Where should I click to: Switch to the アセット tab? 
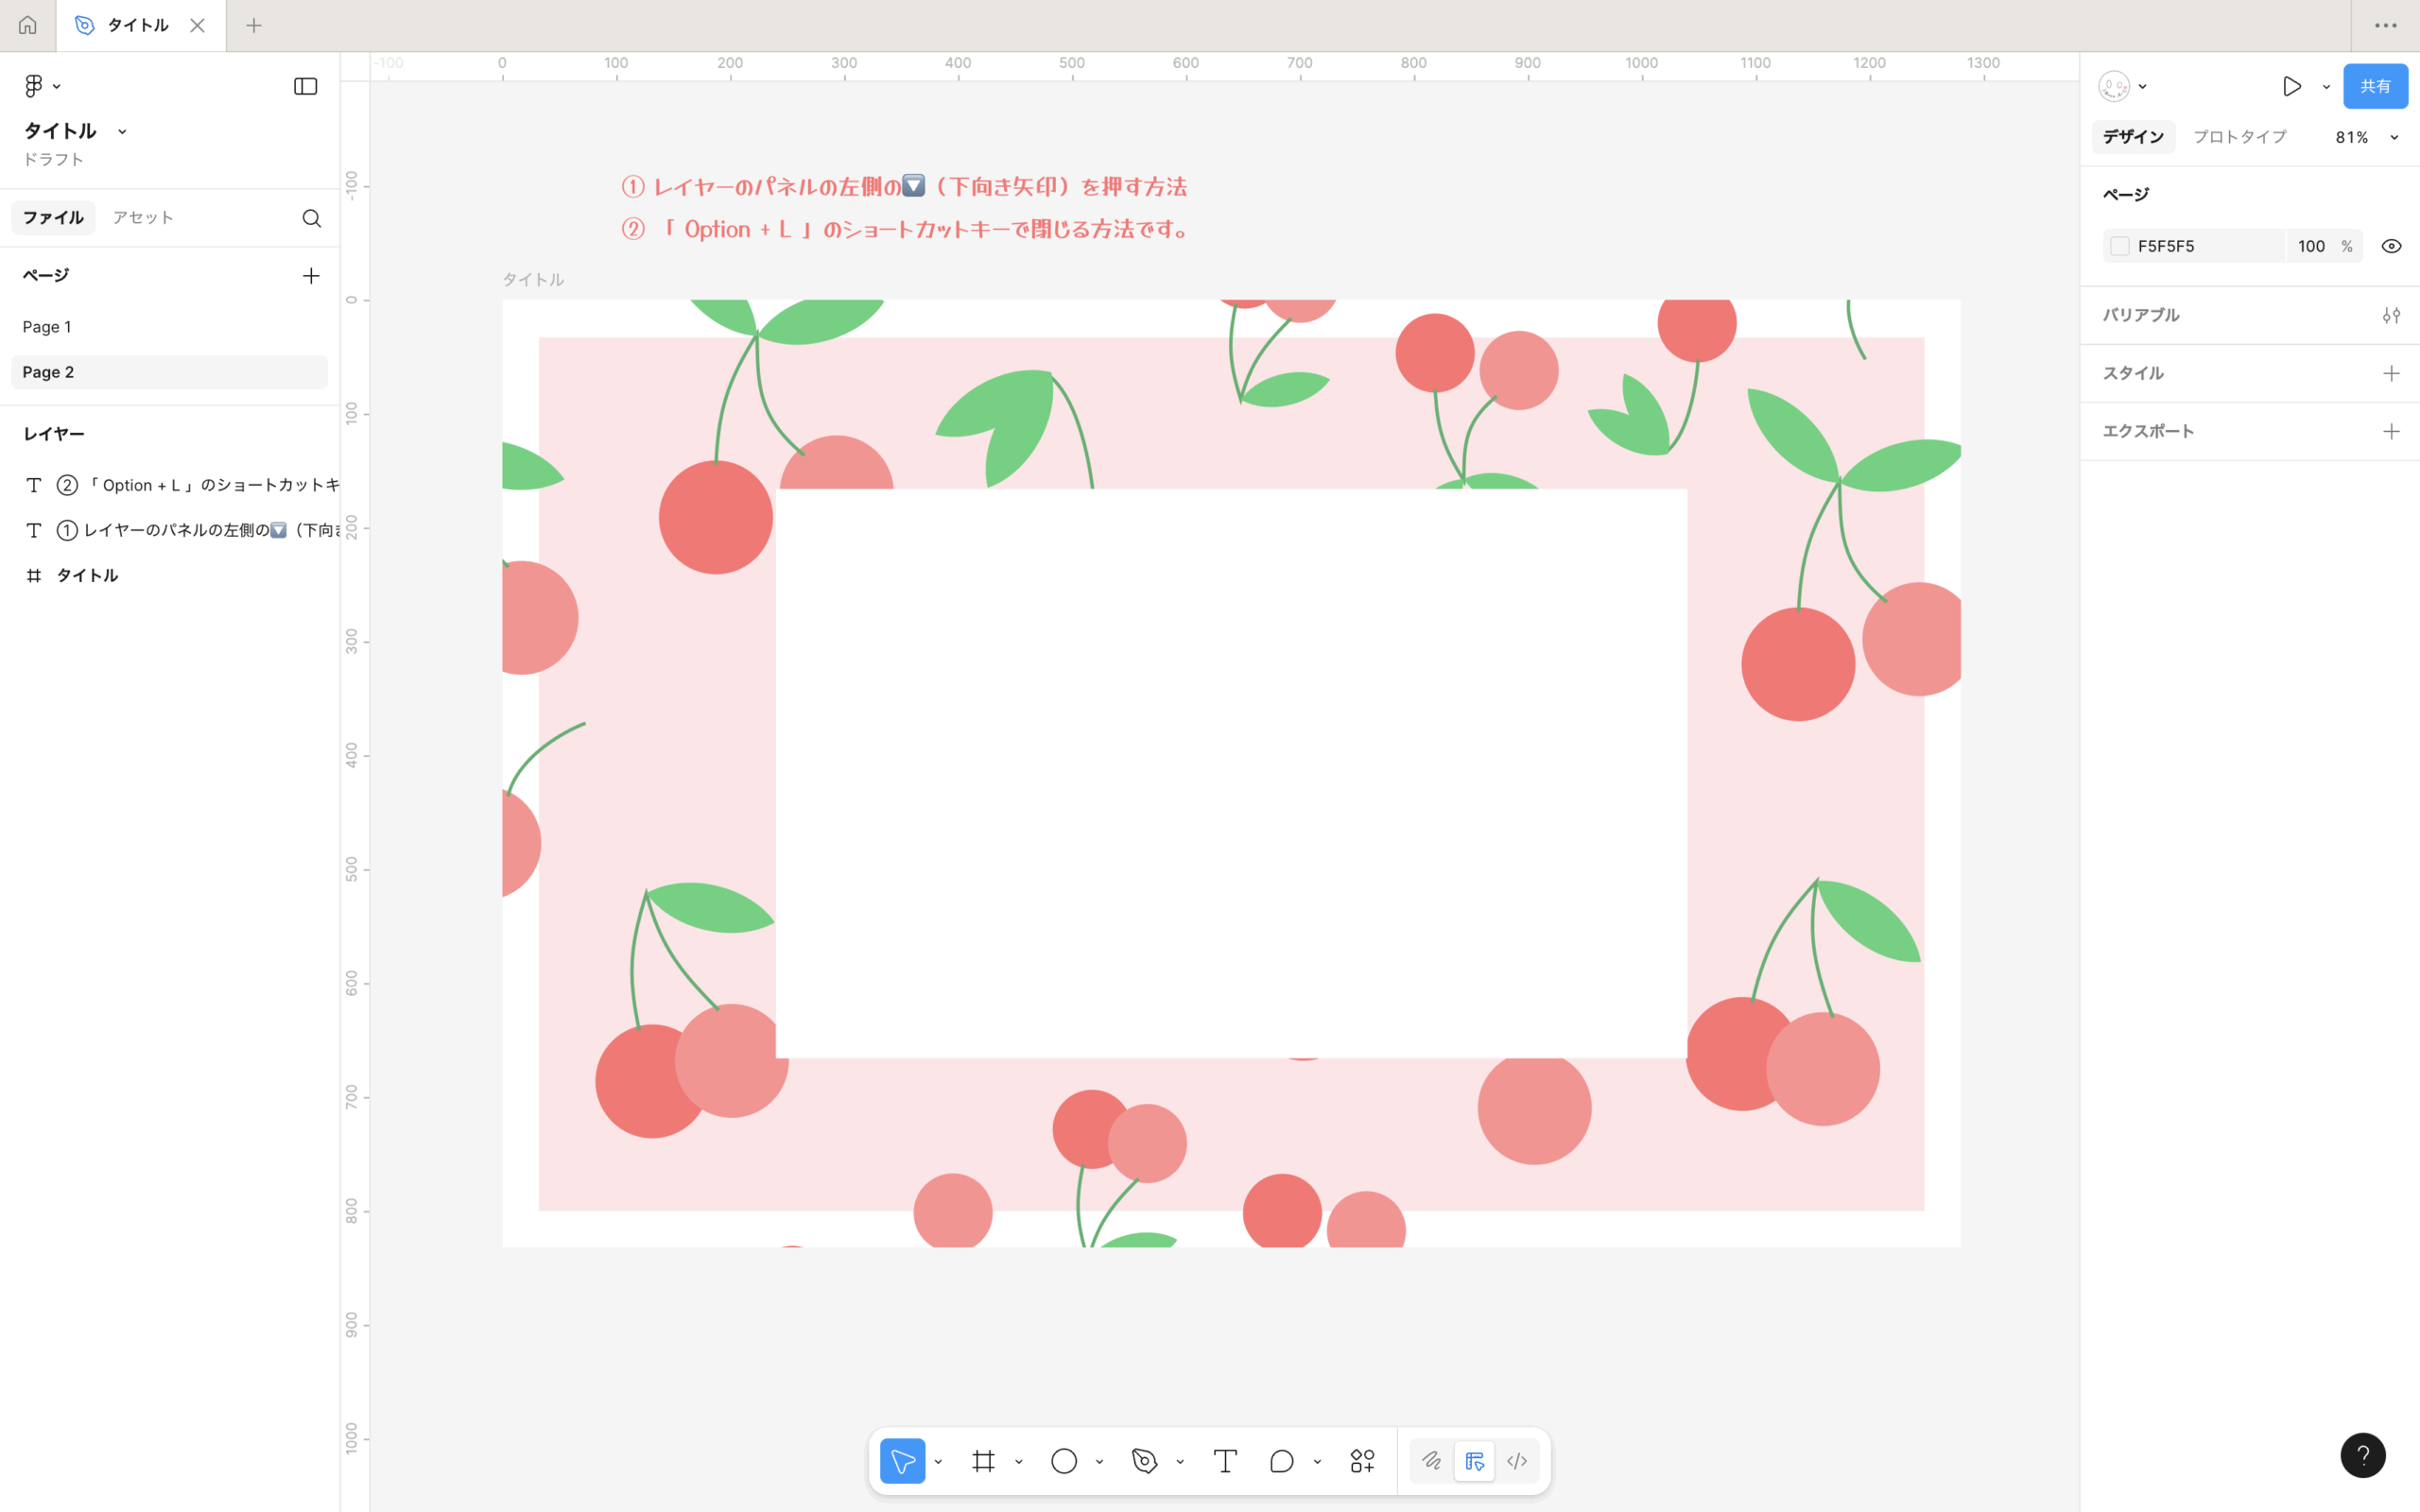coord(142,217)
